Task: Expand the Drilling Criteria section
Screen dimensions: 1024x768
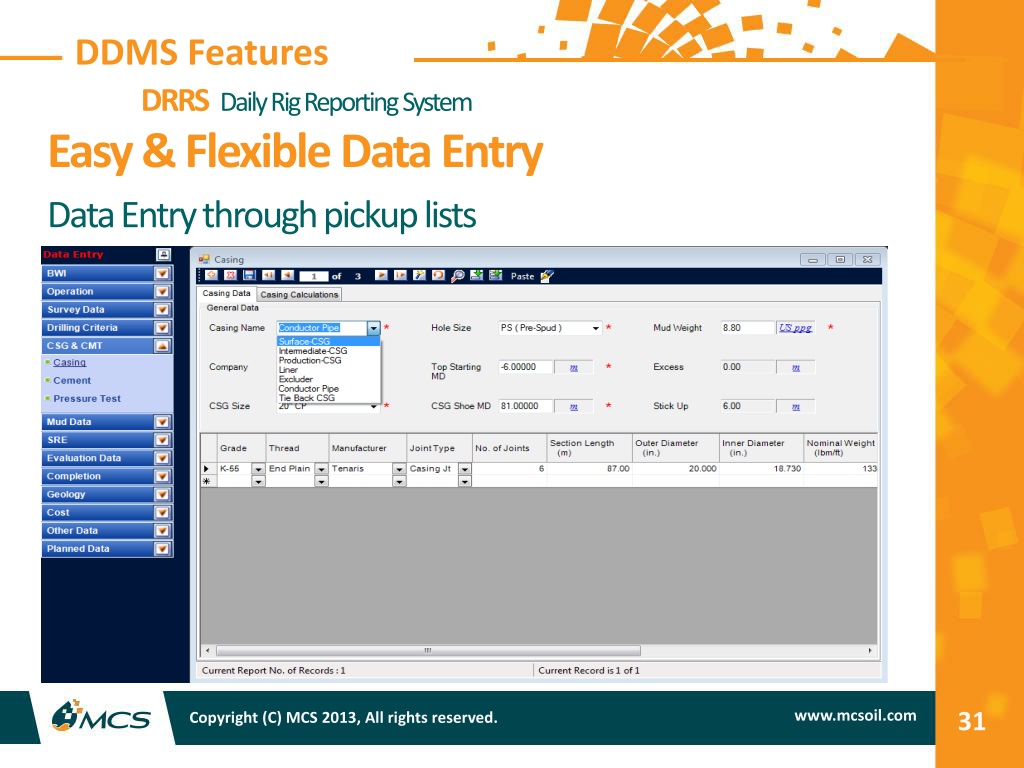Action: point(162,328)
